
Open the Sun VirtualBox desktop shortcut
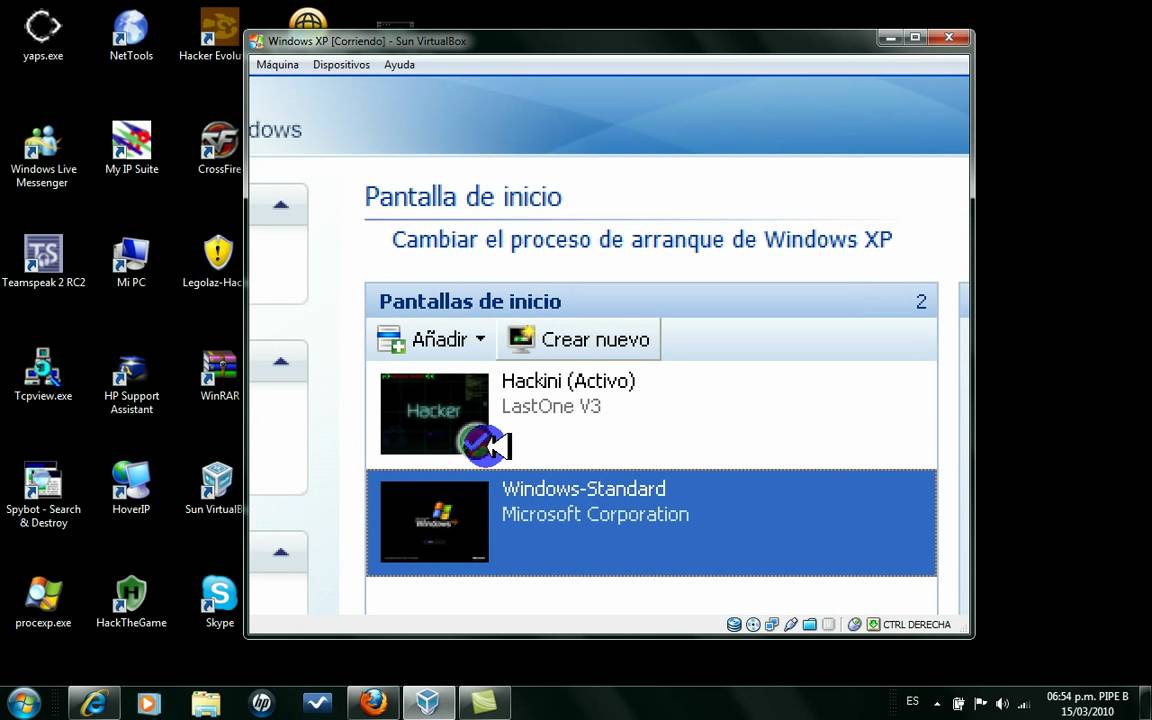click(215, 488)
